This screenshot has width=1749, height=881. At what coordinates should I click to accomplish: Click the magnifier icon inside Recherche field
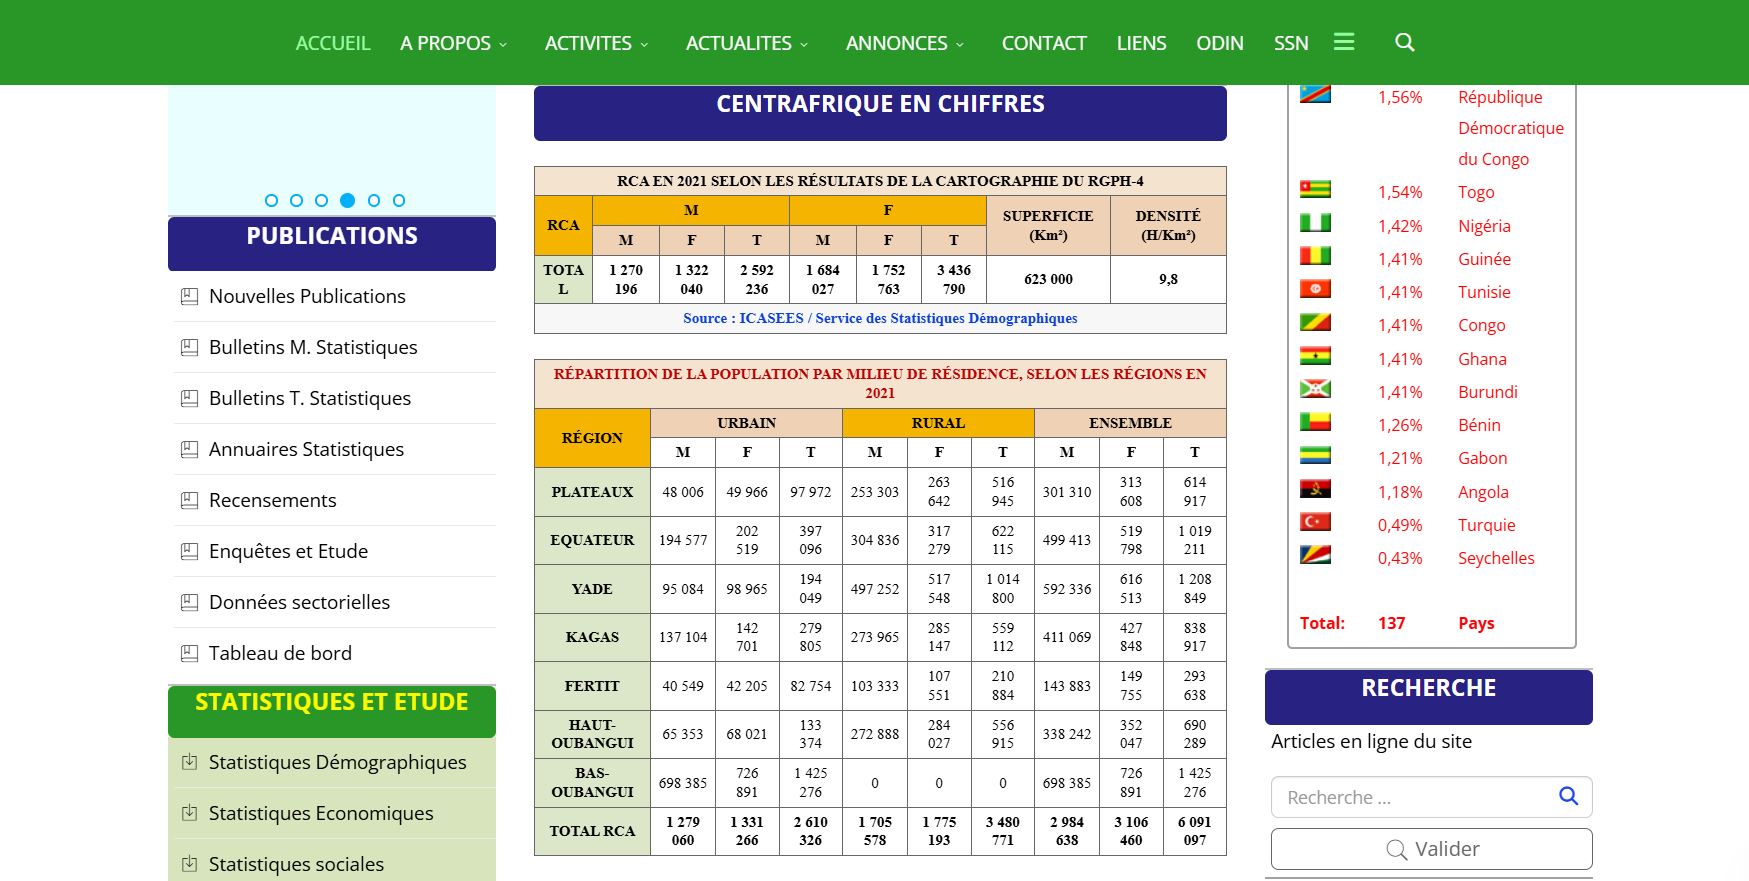click(x=1568, y=796)
